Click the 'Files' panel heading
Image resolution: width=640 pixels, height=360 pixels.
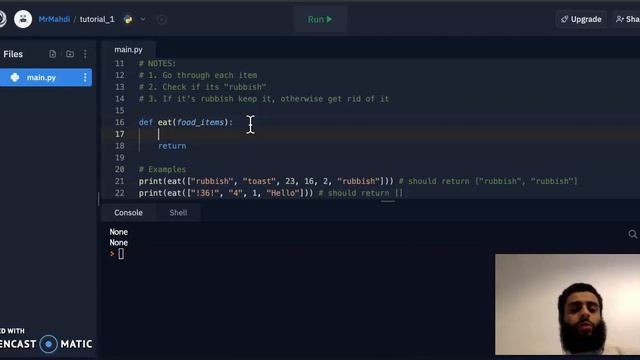tap(13, 54)
